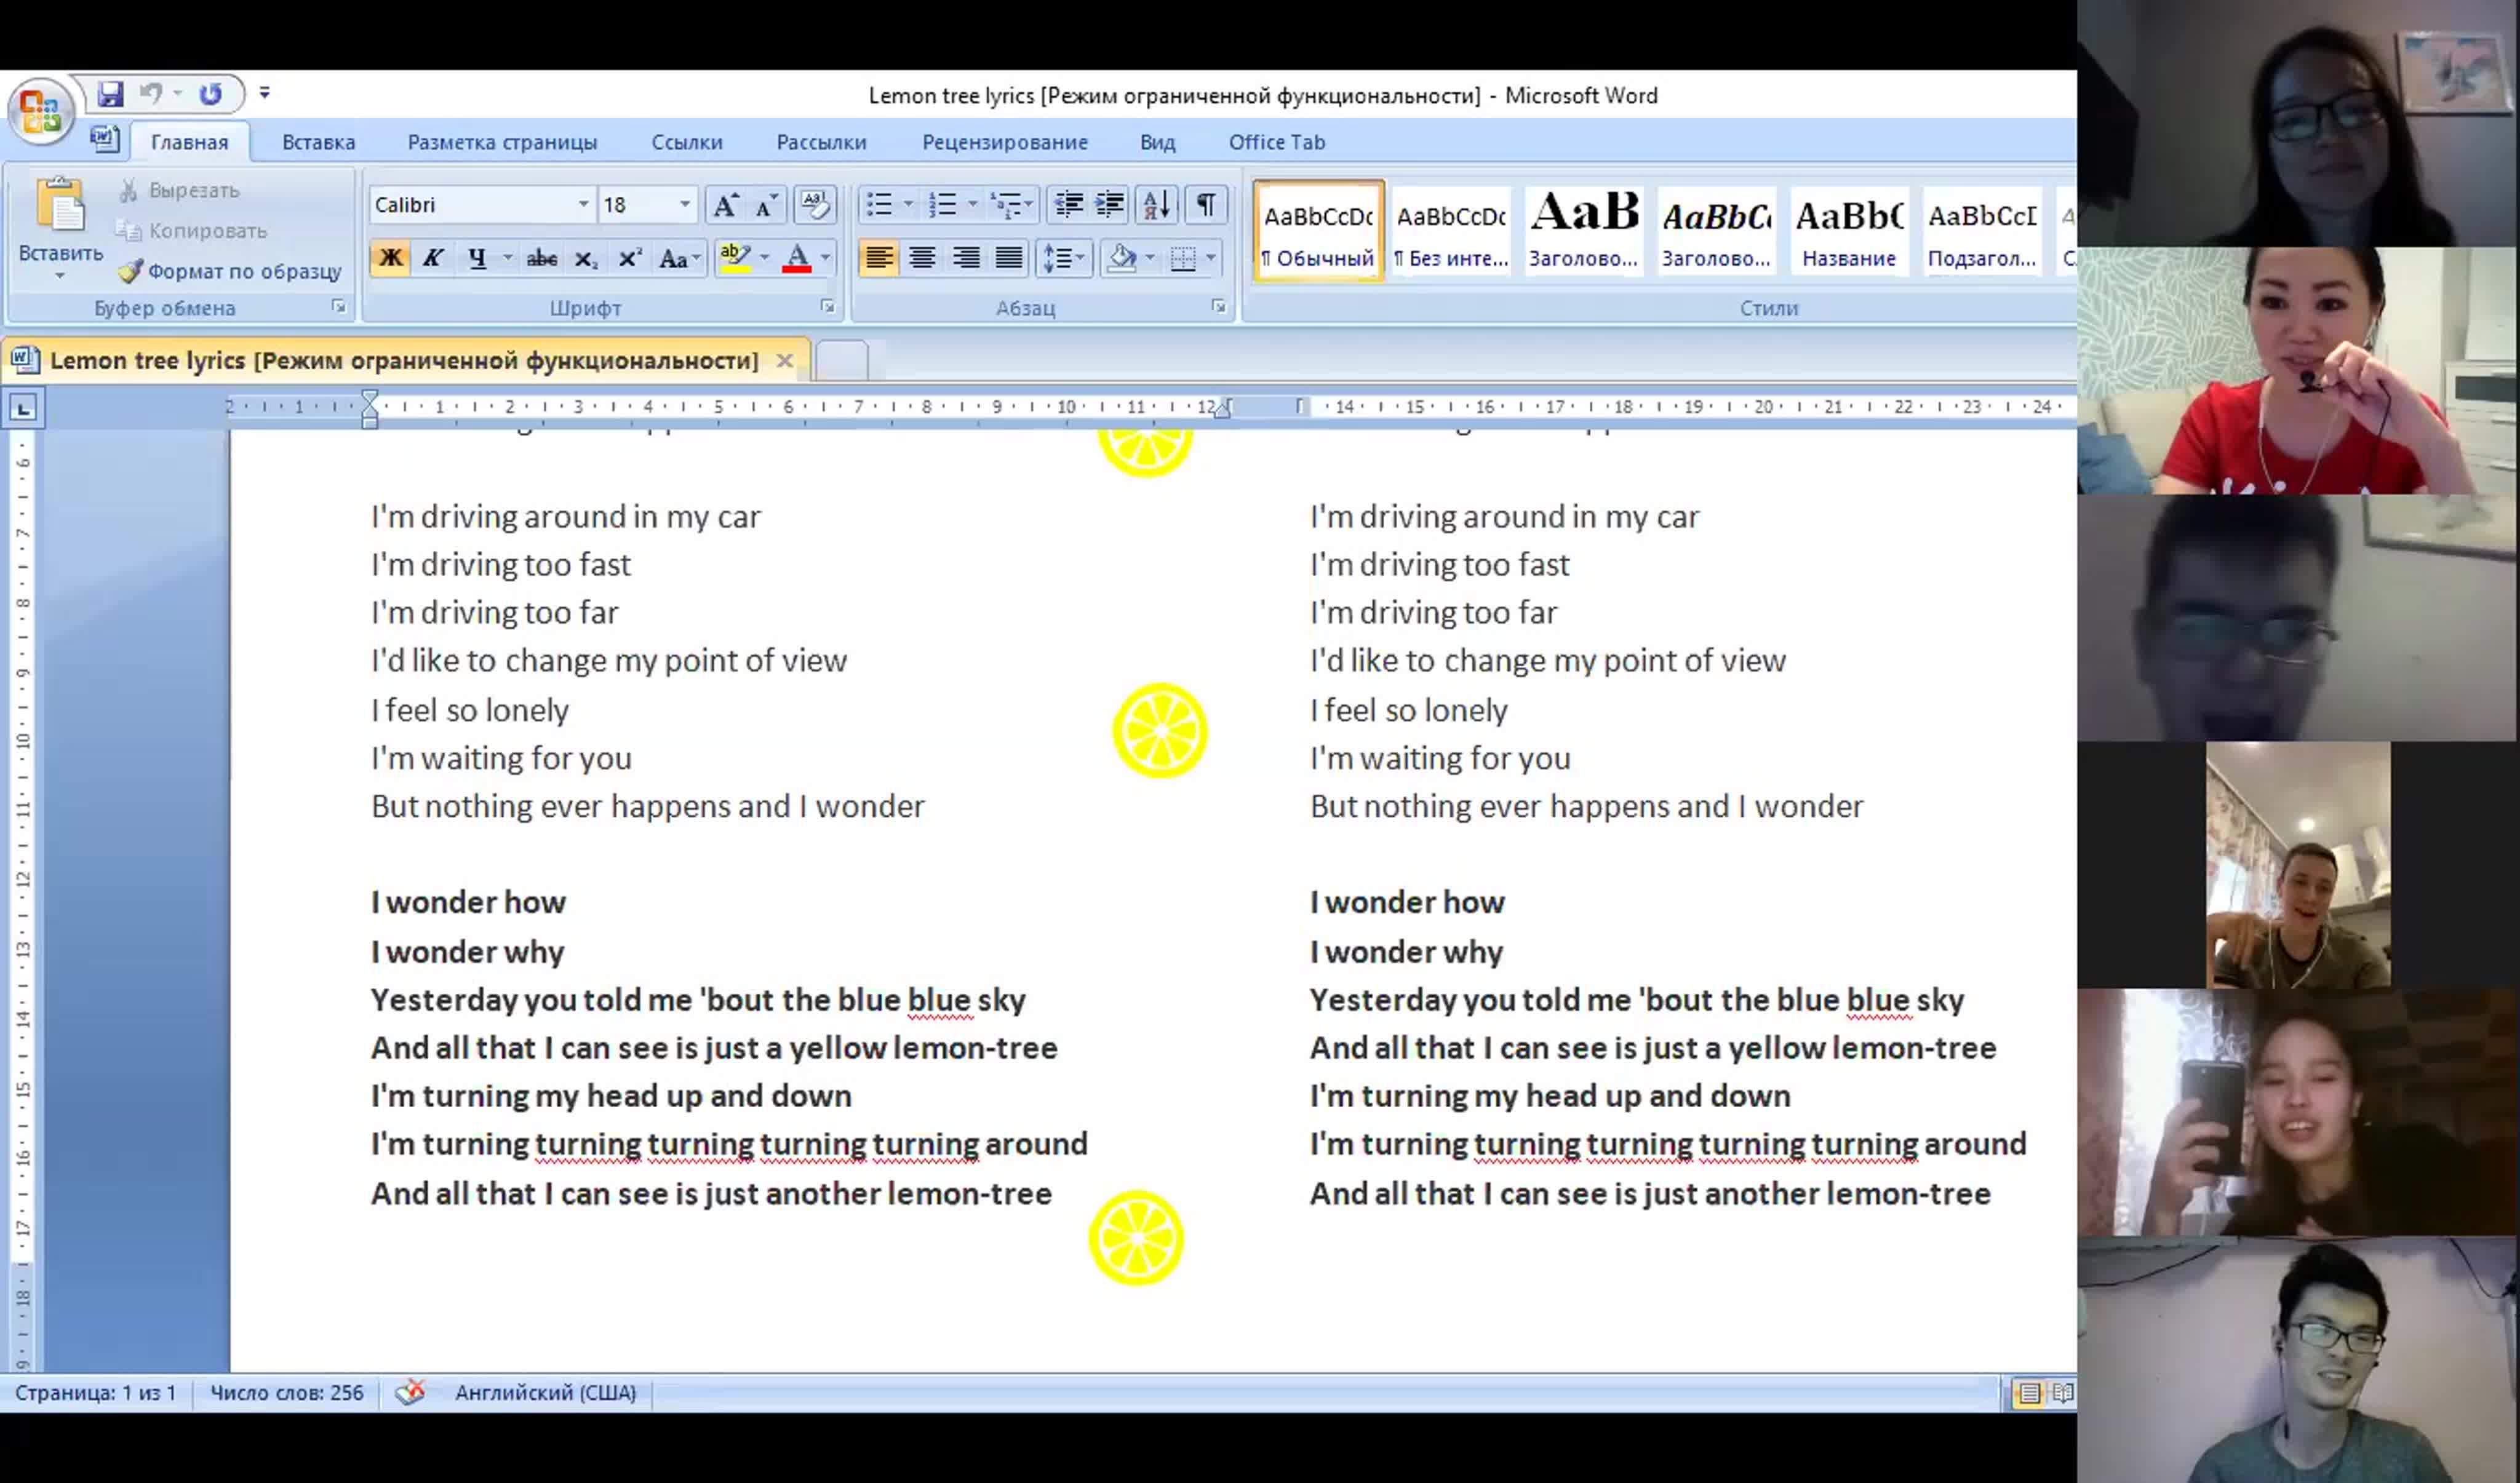Click spelling check status icon

coord(410,1392)
